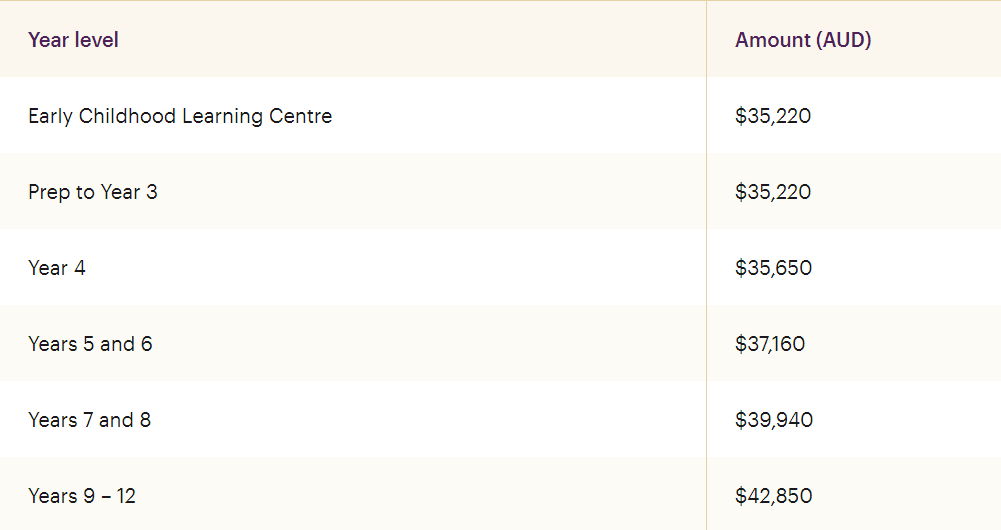Click the $35,650 amount for Year 4
The height and width of the screenshot is (530, 1001).
773,268
